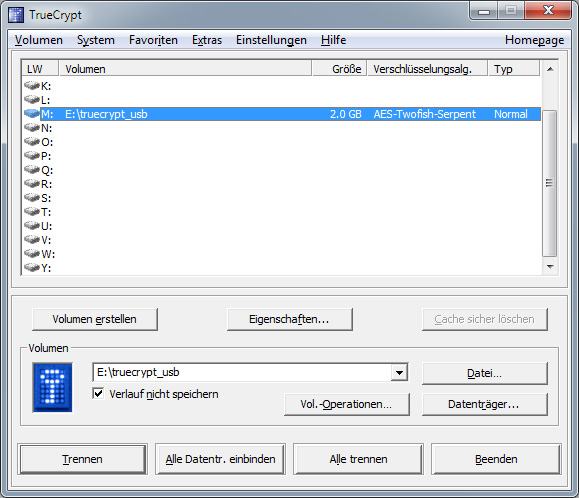Viewport: 579px width, 498px height.
Task: Click the volume path input field
Action: click(242, 372)
